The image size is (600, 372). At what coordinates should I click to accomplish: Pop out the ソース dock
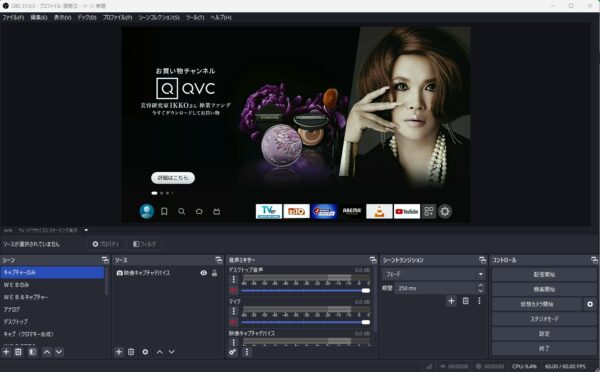coord(219,260)
